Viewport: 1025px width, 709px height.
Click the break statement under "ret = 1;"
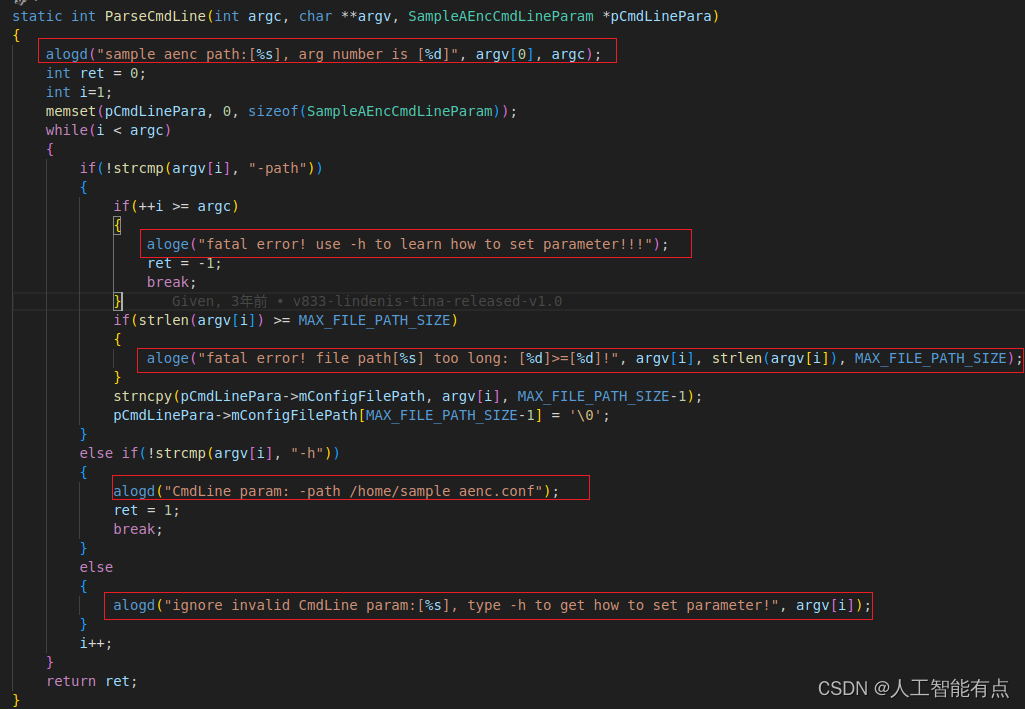click(137, 529)
